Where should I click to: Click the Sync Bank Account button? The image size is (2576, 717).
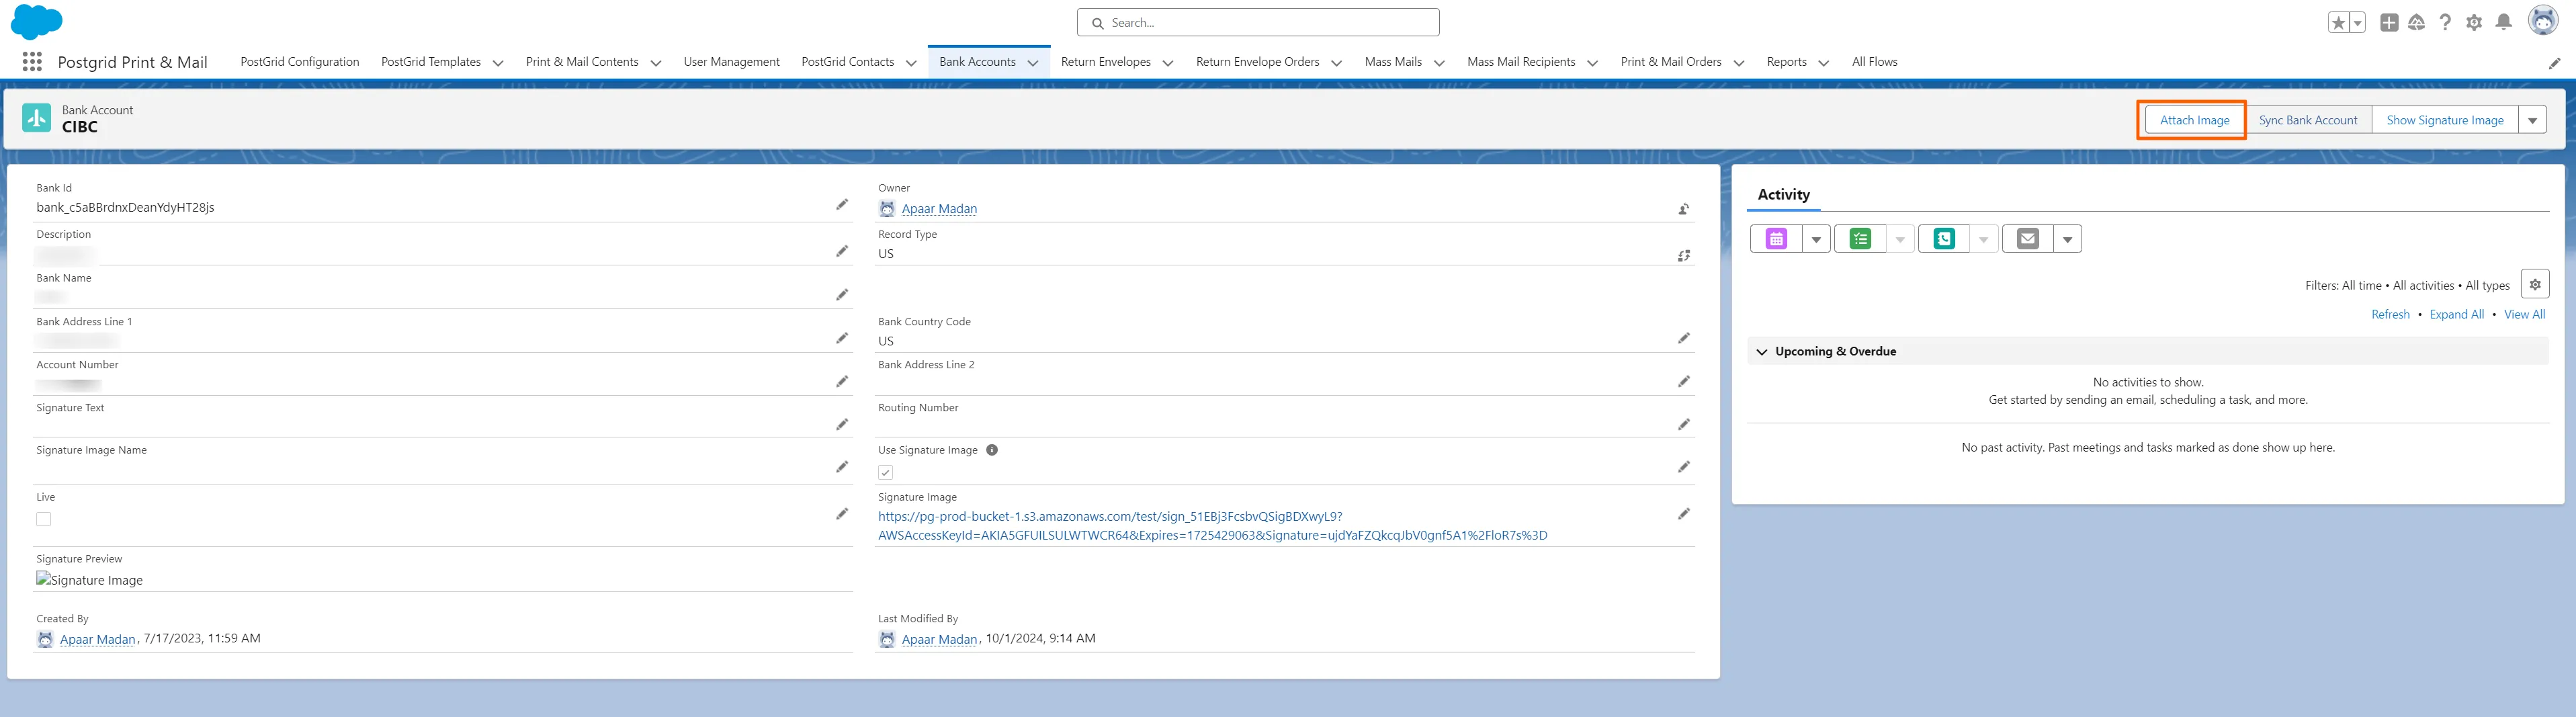(x=2307, y=121)
